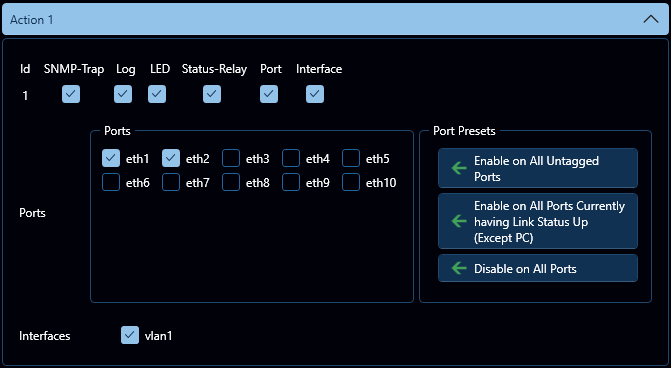Click the Port Presets group title
The image size is (671, 368).
(x=464, y=131)
